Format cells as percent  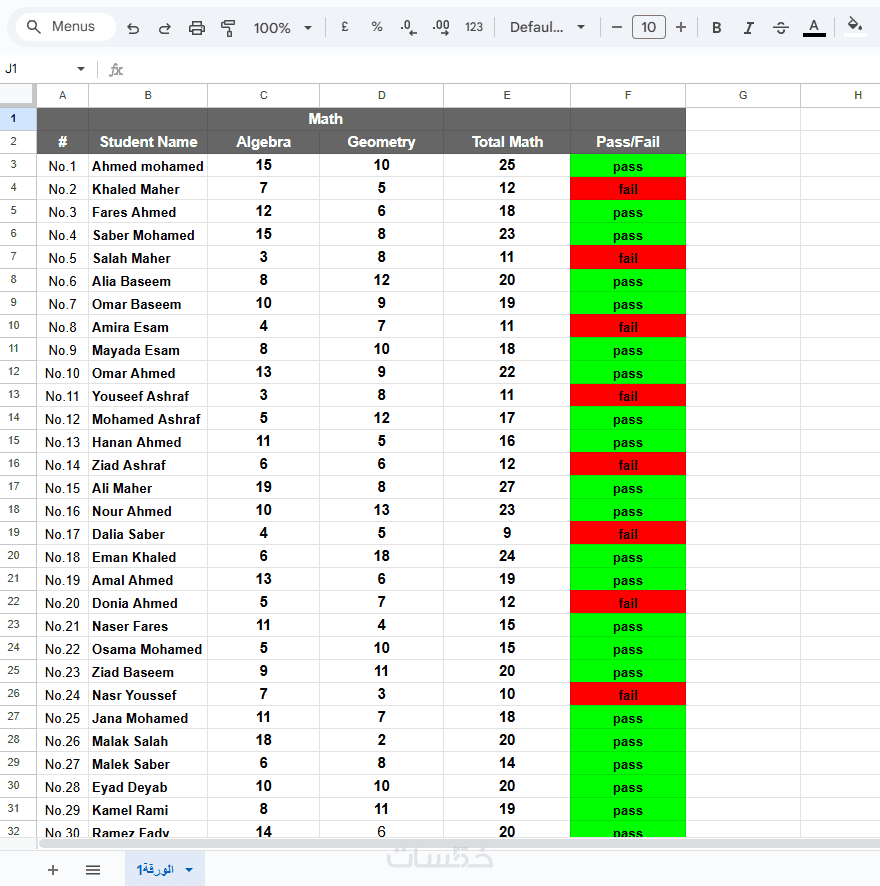tap(377, 27)
